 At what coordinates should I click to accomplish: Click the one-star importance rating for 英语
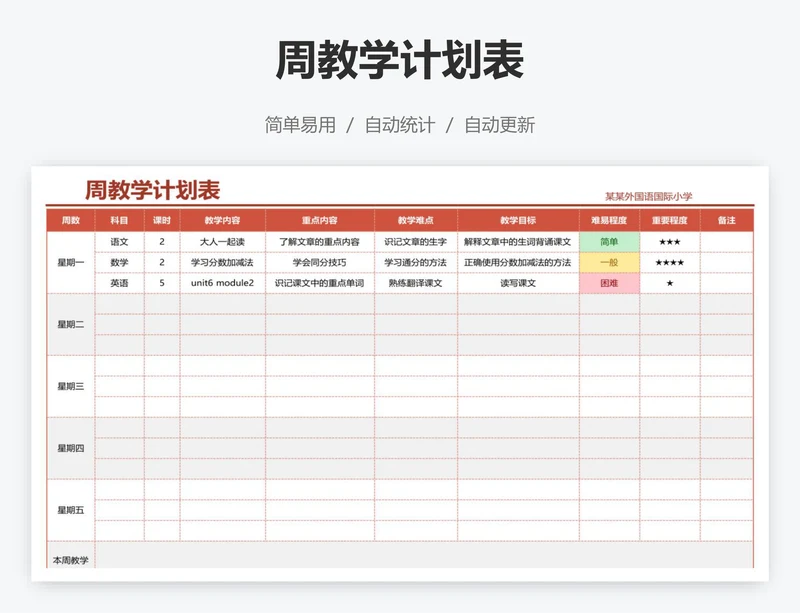pos(669,283)
